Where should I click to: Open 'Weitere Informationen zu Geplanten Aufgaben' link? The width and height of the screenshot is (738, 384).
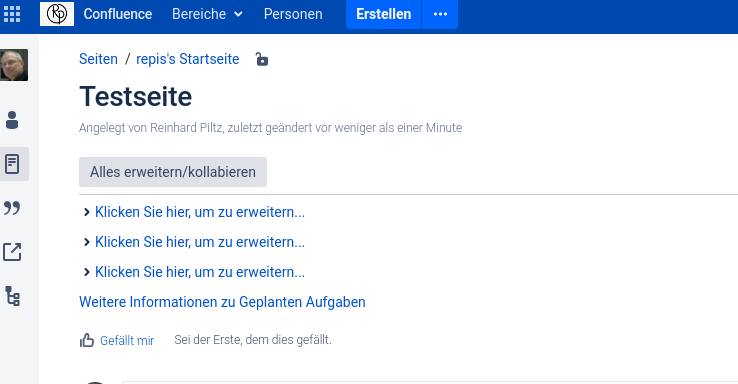(x=222, y=302)
